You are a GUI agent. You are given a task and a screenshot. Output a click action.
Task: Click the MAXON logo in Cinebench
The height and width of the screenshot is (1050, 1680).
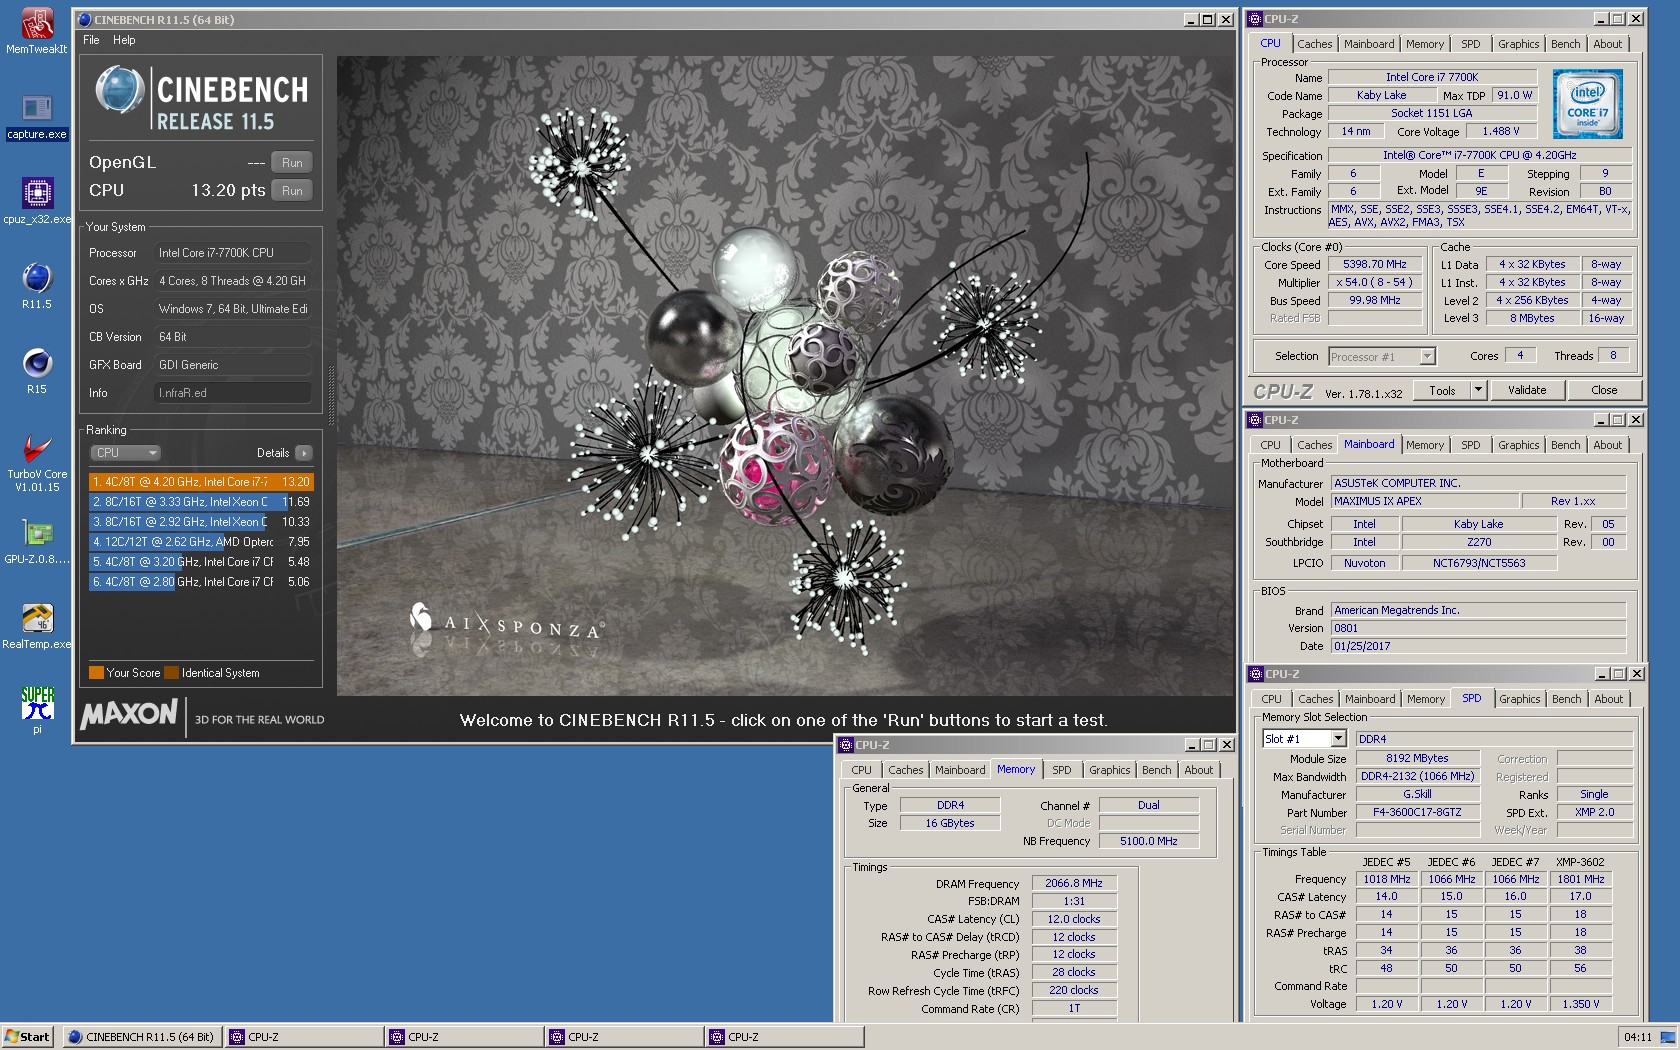(129, 714)
